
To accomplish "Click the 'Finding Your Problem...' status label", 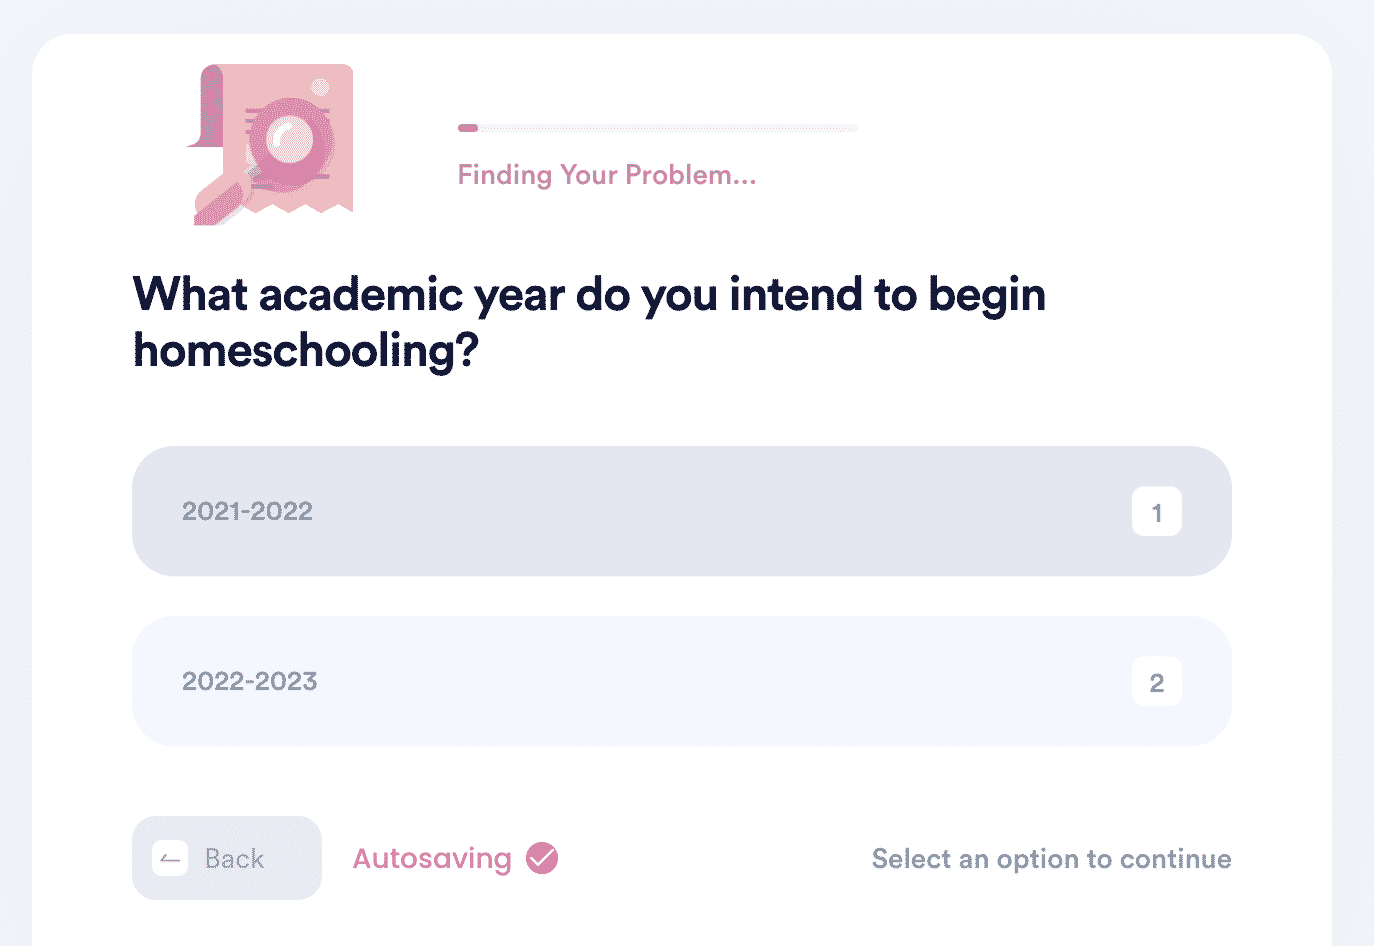I will coord(607,175).
